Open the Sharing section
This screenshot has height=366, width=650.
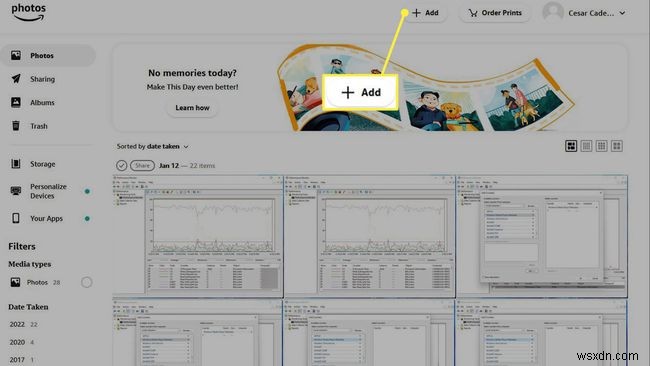click(42, 79)
